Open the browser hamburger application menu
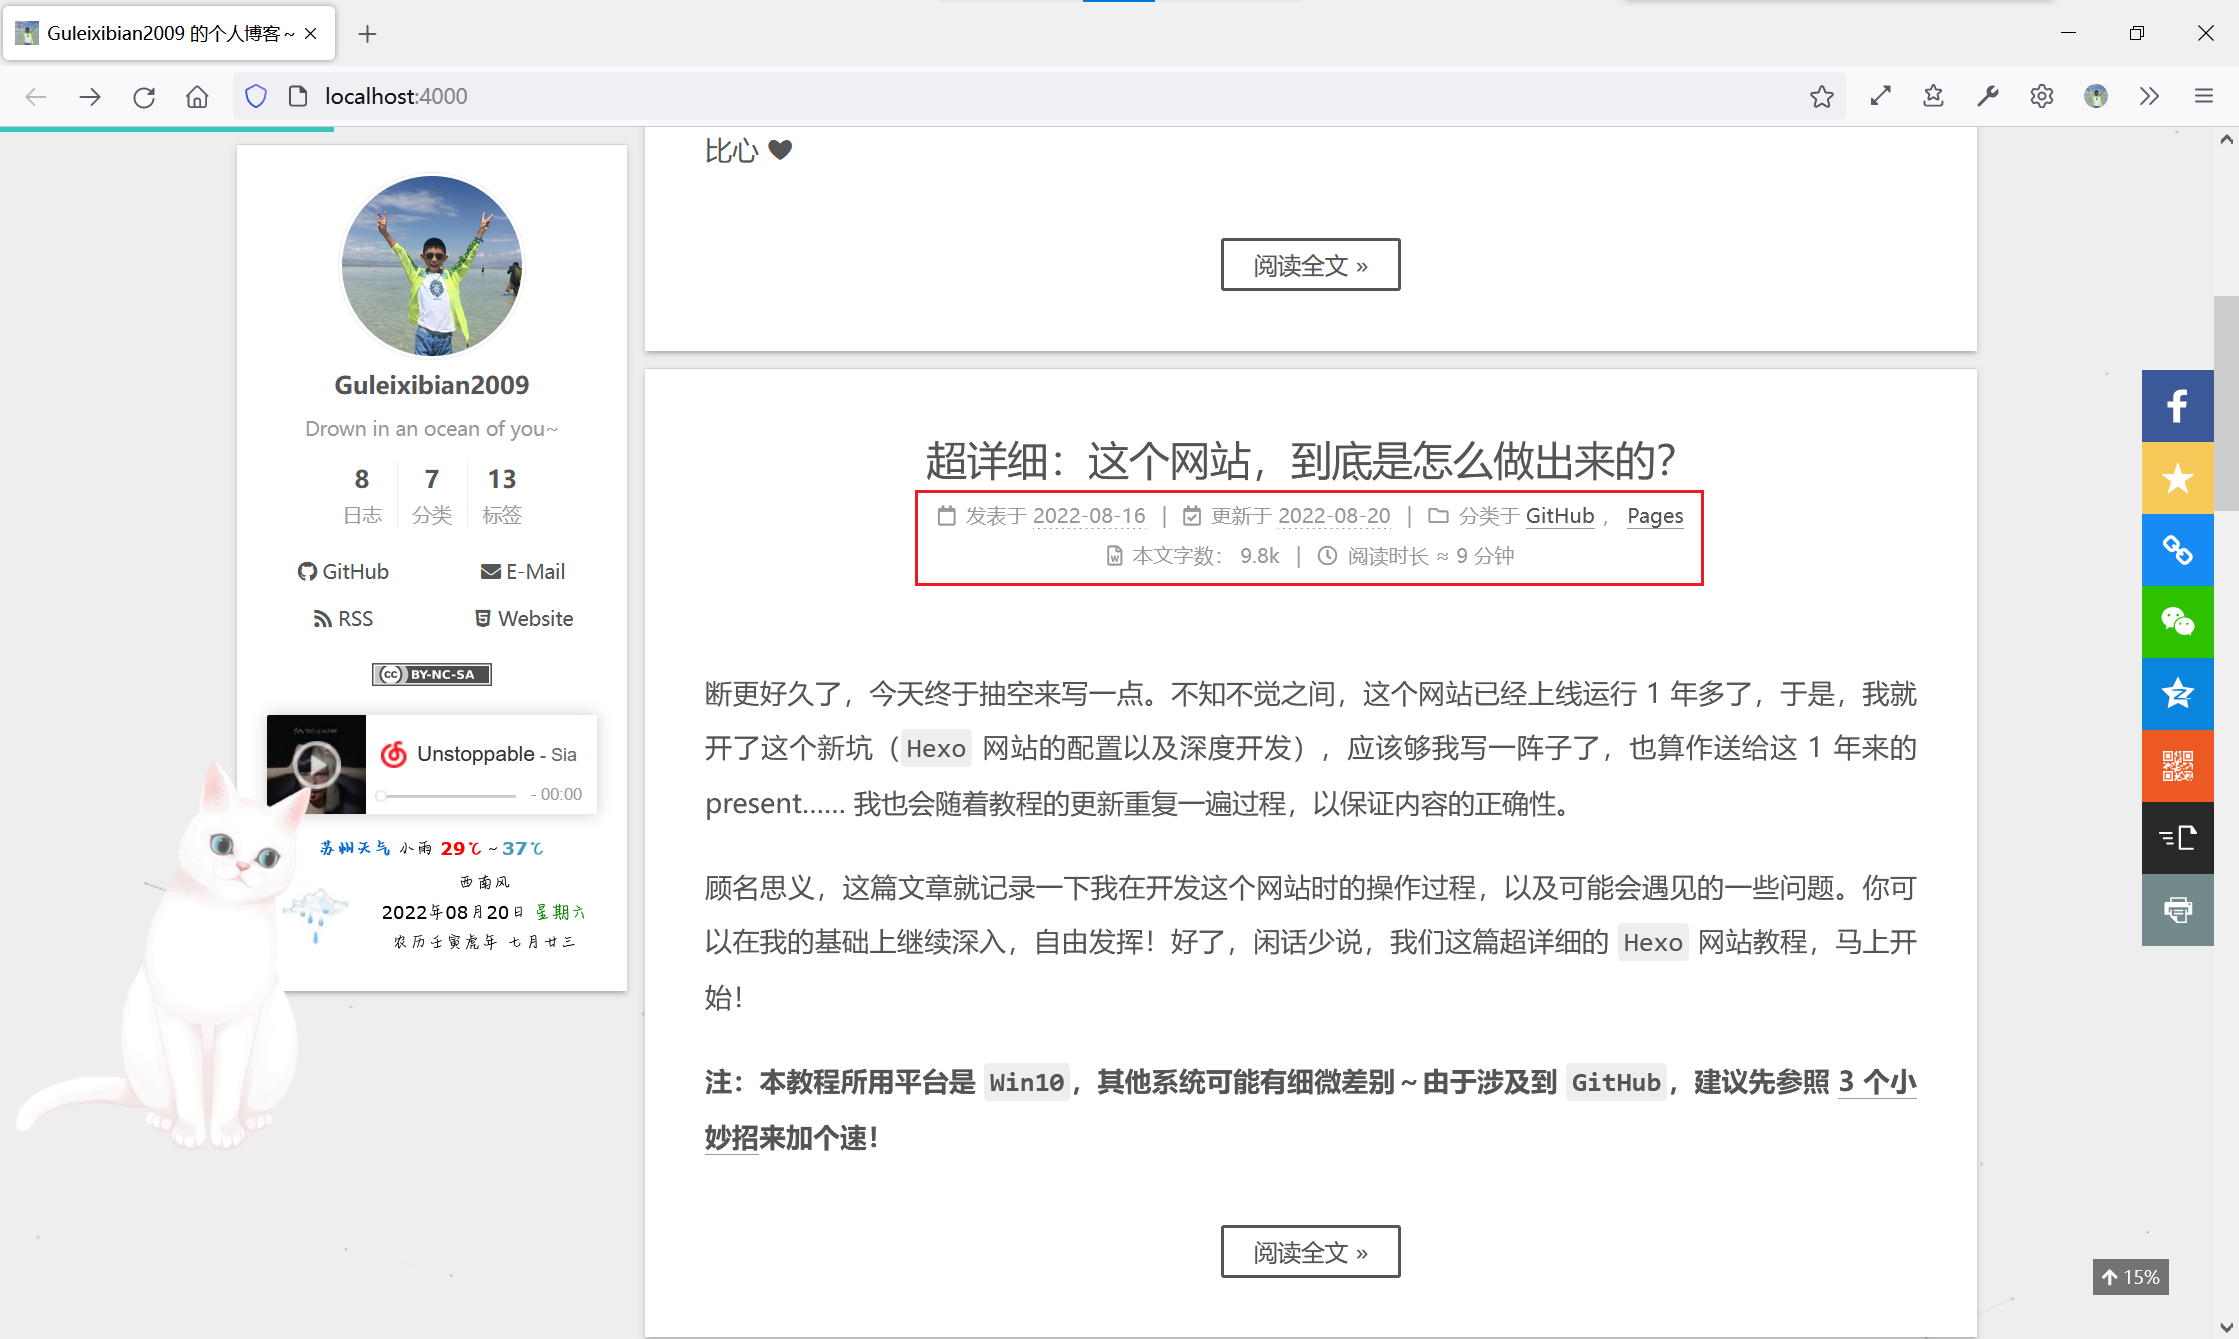Viewport: 2239px width, 1339px height. pyautogui.click(x=2203, y=96)
